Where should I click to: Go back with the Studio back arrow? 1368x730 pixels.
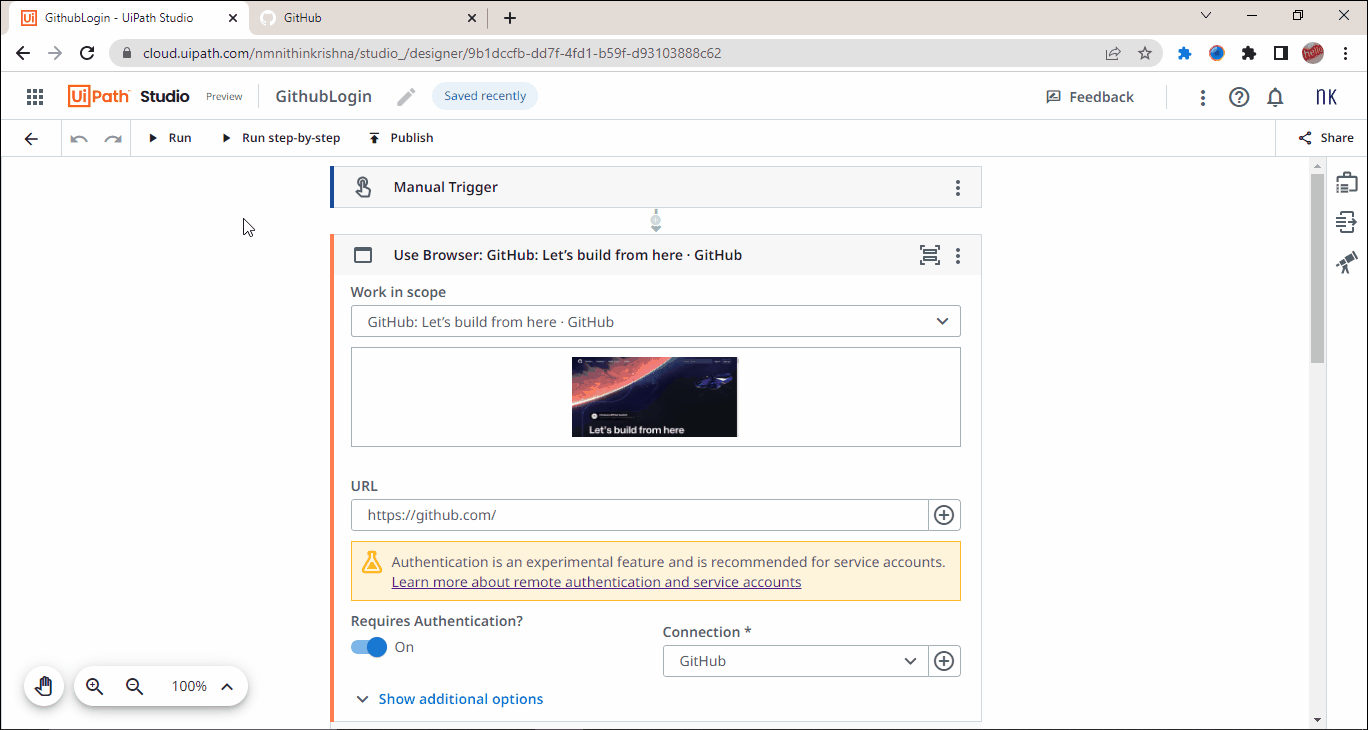(x=31, y=138)
